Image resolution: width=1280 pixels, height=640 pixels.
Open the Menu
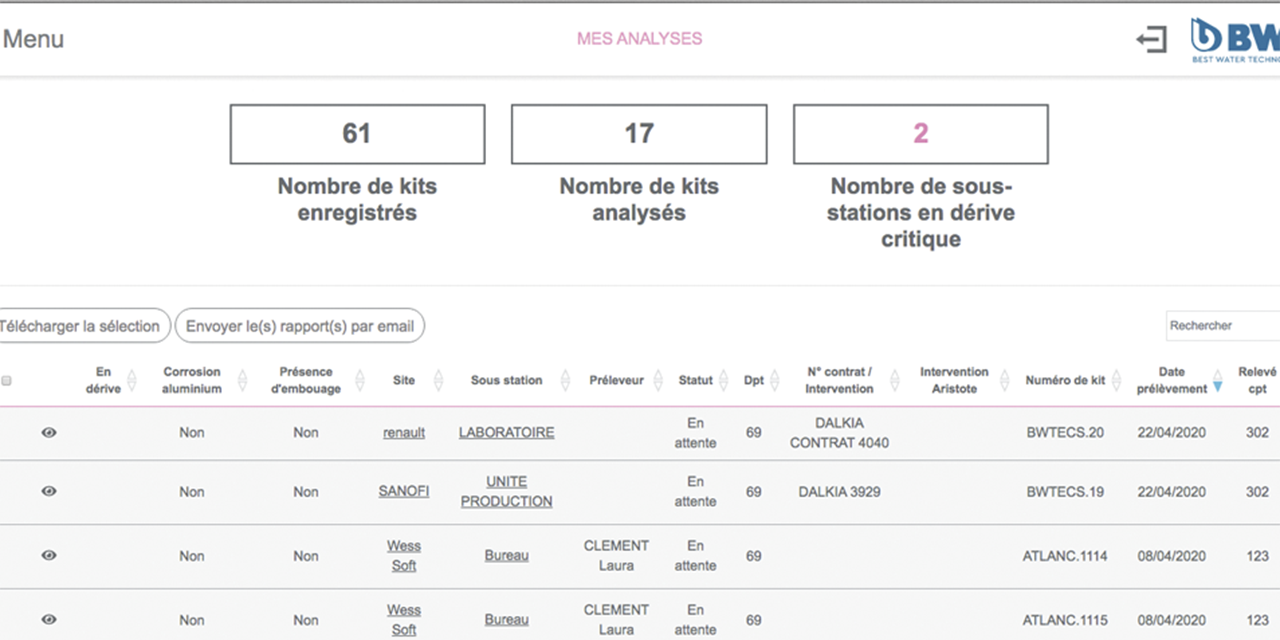coord(33,39)
